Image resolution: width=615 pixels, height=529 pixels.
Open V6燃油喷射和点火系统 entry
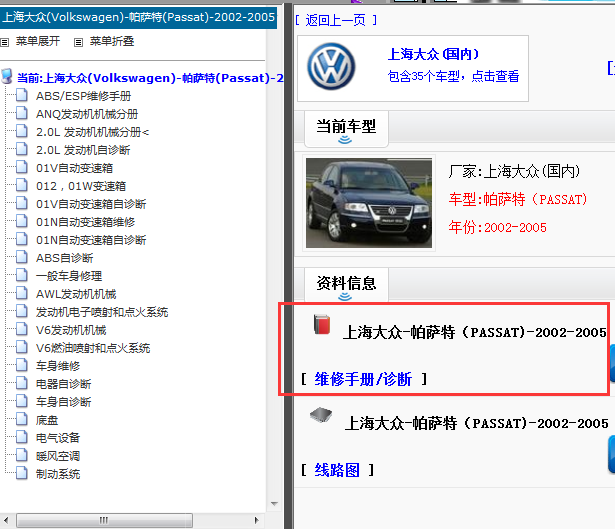pyautogui.click(x=93, y=348)
